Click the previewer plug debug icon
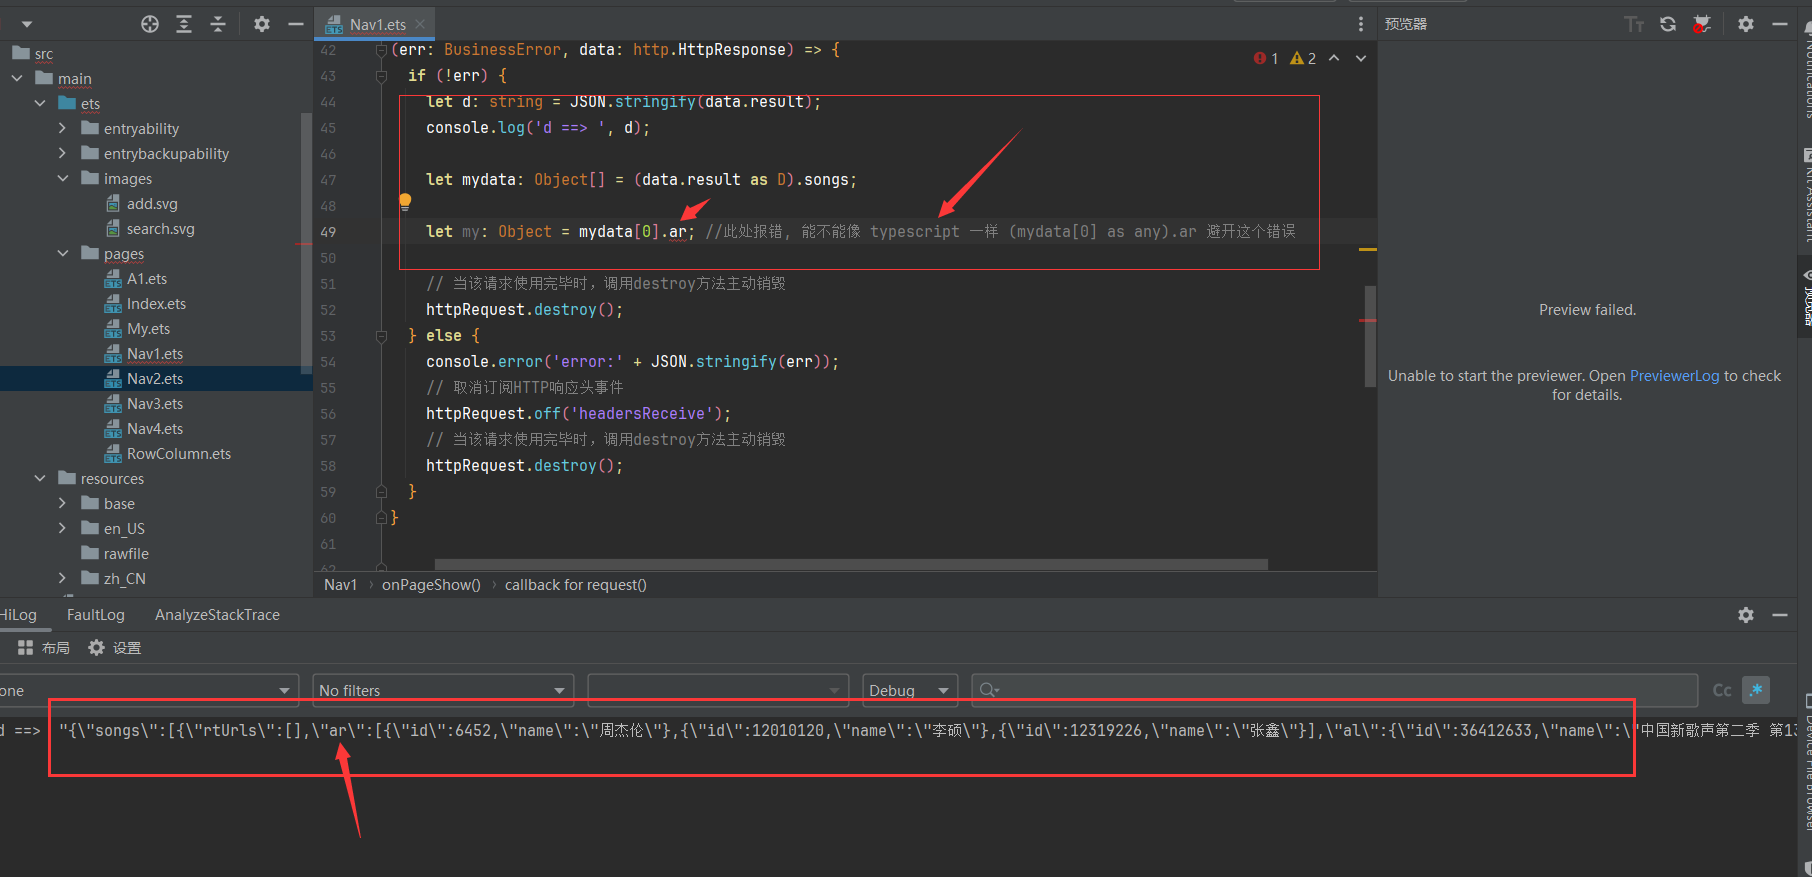The width and height of the screenshot is (1812, 877). pyautogui.click(x=1702, y=24)
